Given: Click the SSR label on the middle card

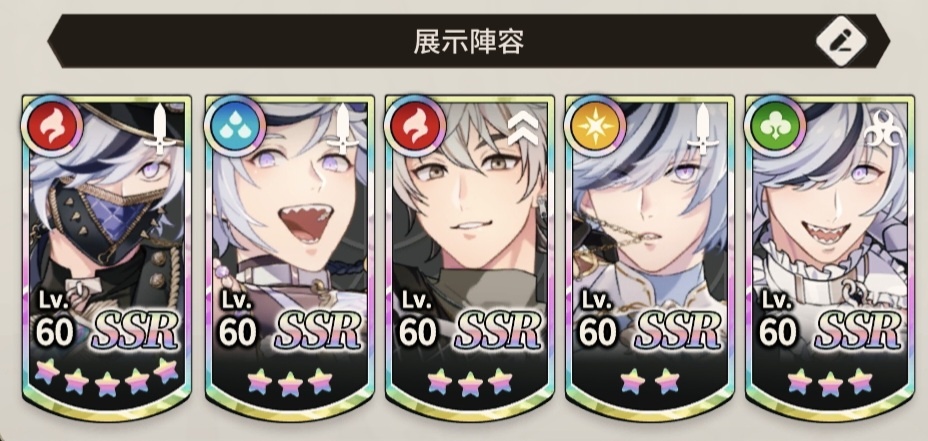Looking at the screenshot, I should tap(497, 330).
